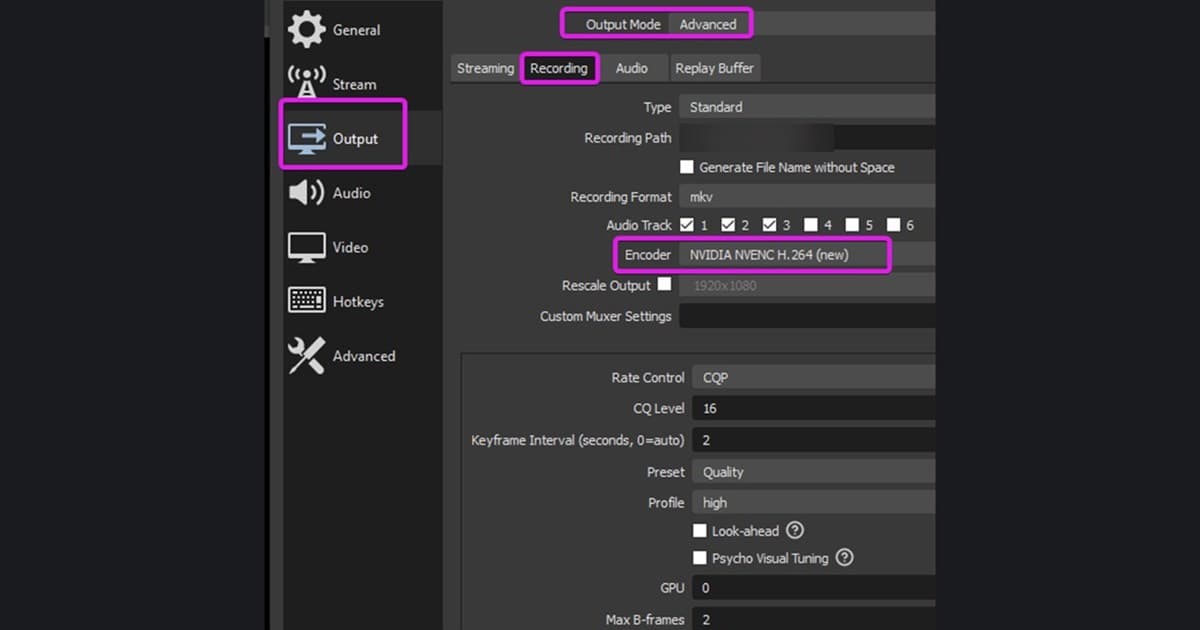Viewport: 1200px width, 630px height.
Task: Open the Preset dropdown showing Quality
Action: pos(814,472)
